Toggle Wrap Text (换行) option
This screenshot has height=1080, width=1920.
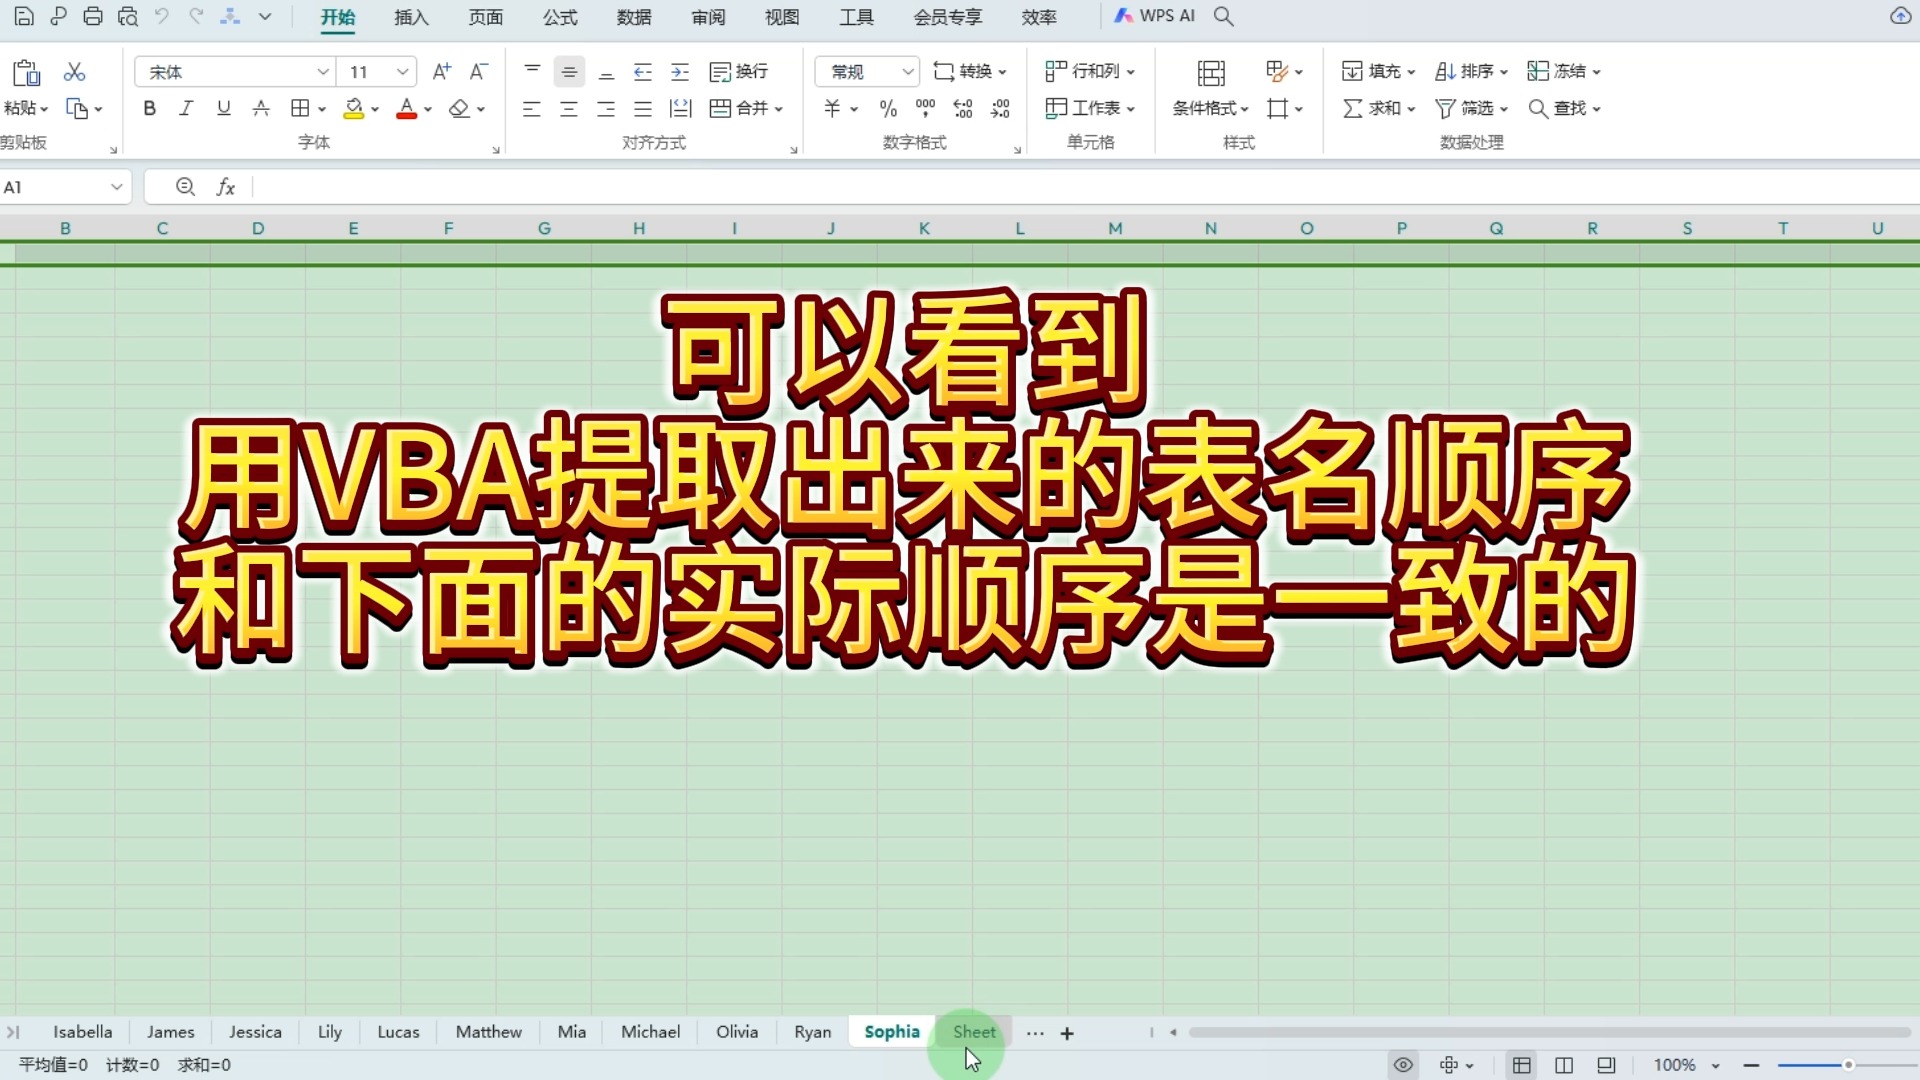(x=739, y=72)
